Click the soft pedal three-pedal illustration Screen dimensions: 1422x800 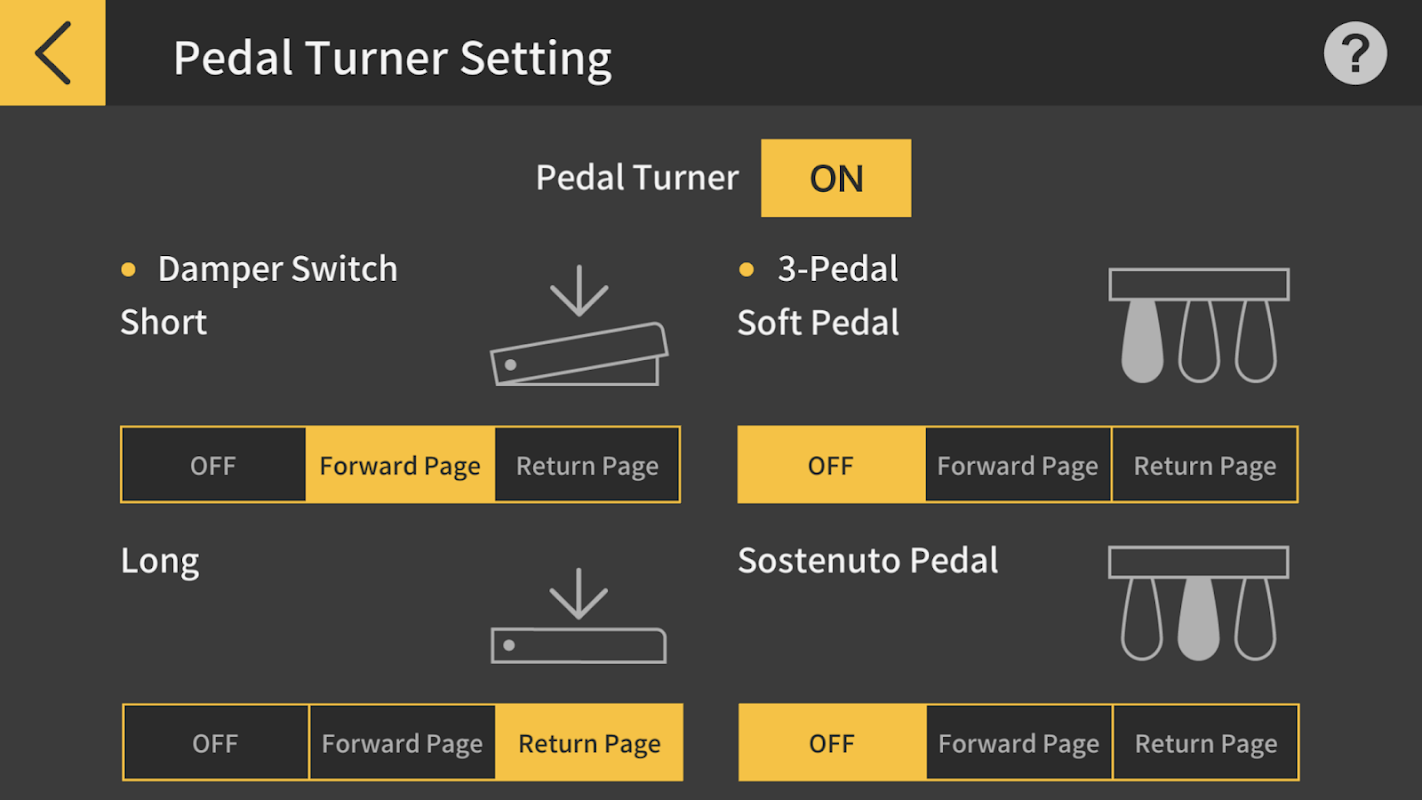click(1198, 325)
